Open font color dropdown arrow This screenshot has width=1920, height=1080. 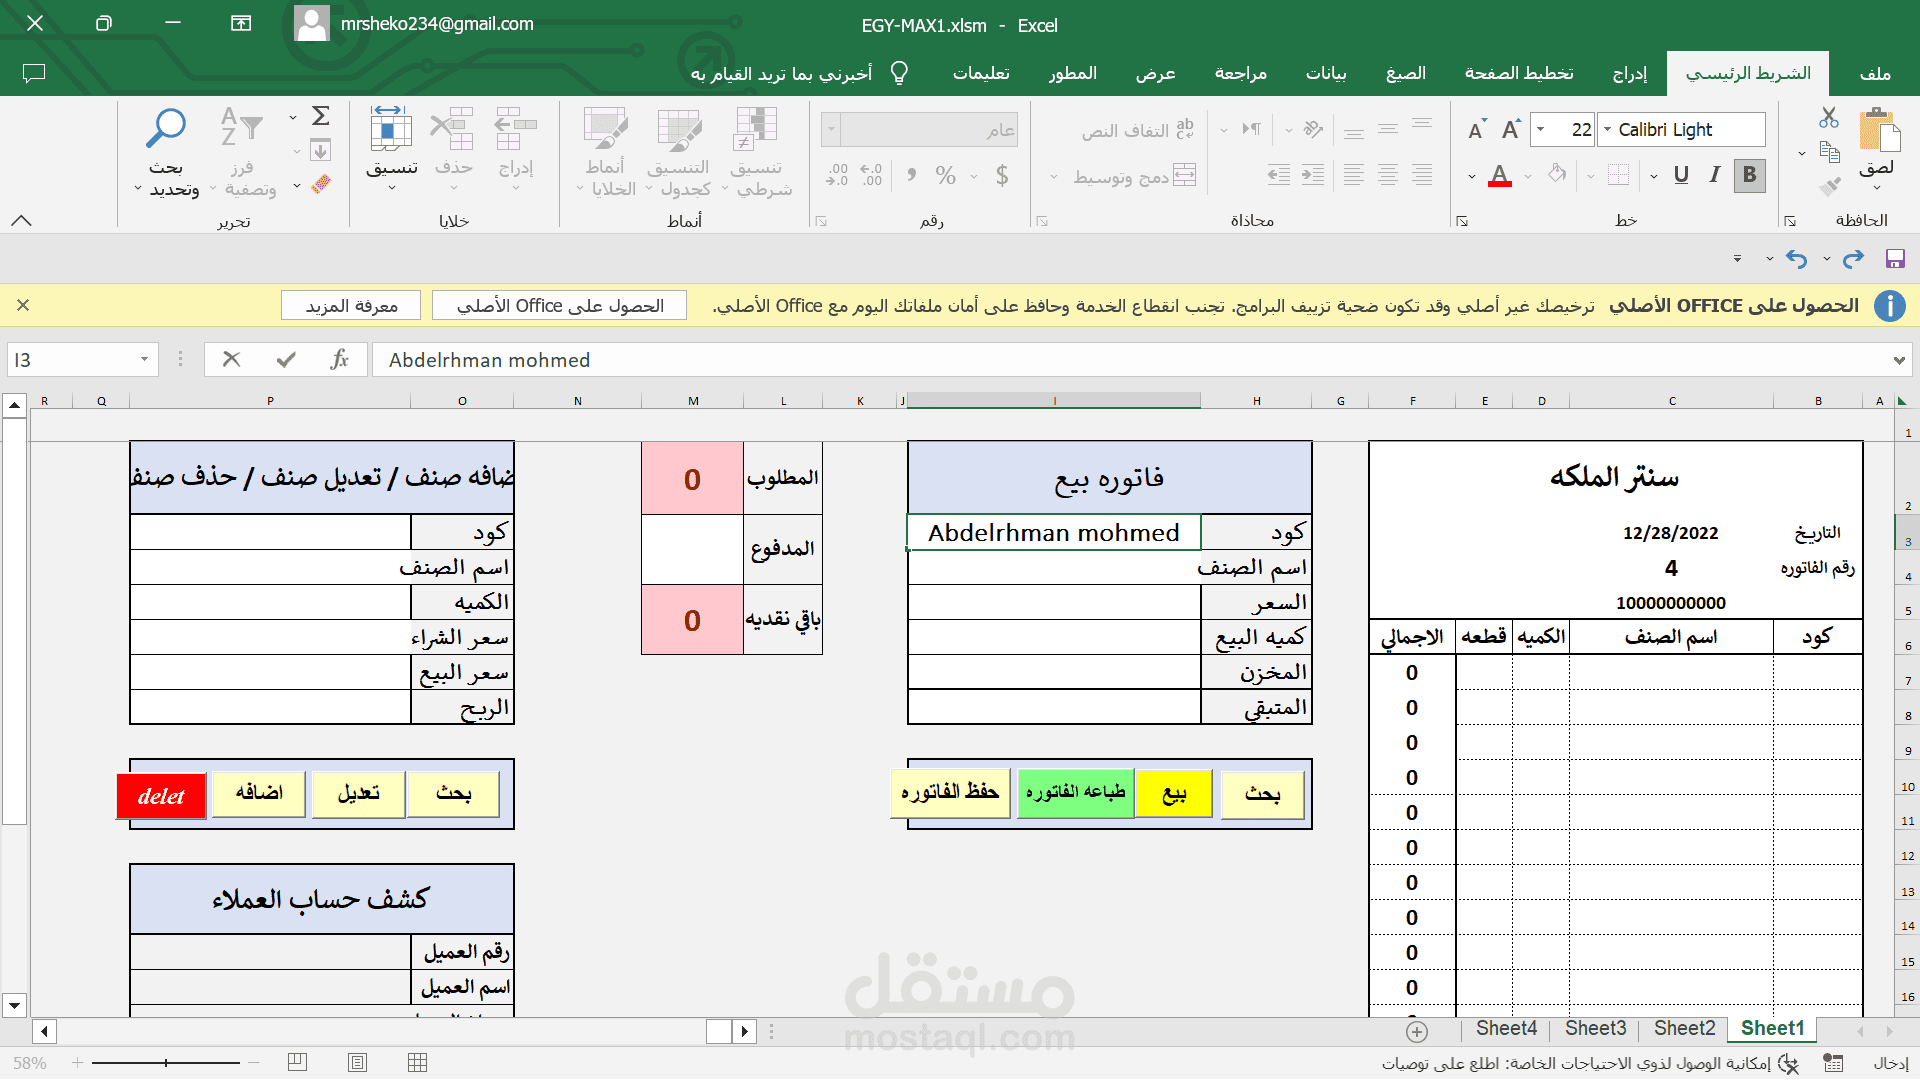pos(1472,177)
